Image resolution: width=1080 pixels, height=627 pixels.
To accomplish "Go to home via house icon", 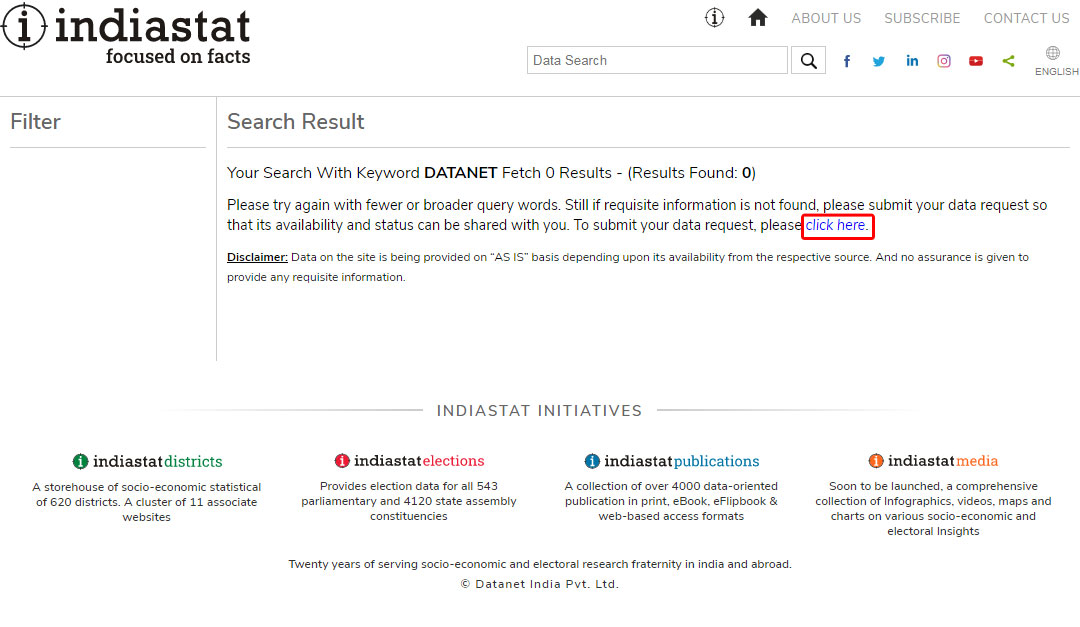I will tap(758, 18).
